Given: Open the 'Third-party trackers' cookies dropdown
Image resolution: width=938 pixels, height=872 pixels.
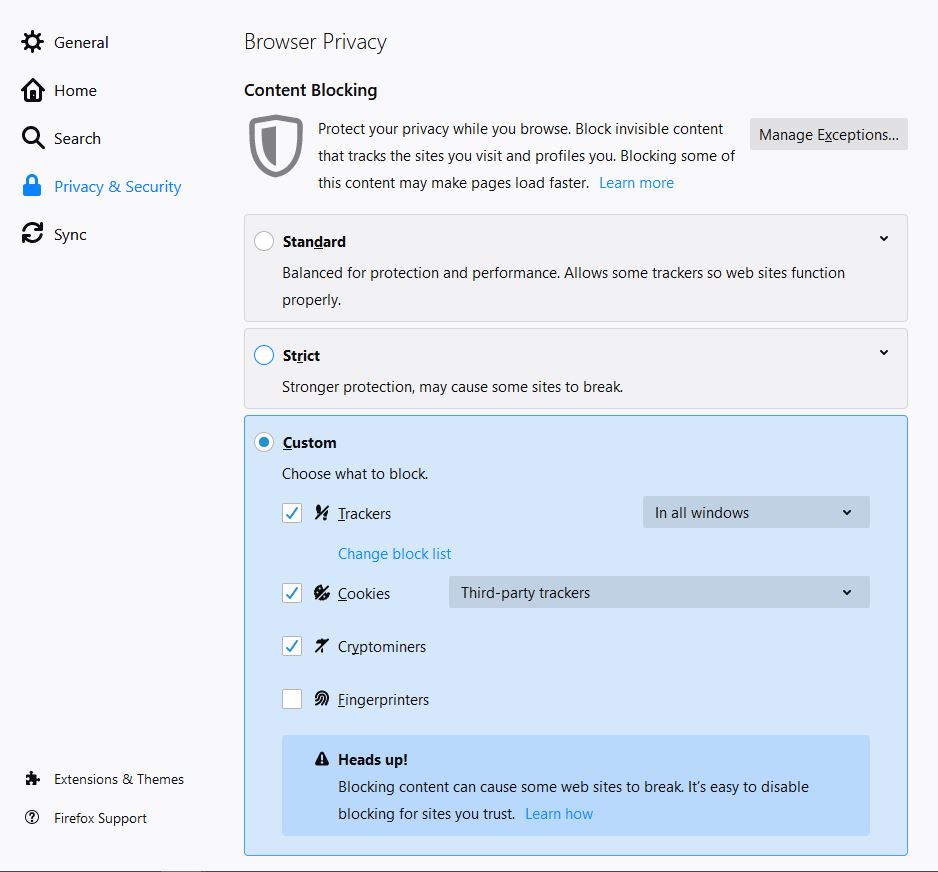Looking at the screenshot, I should point(658,593).
